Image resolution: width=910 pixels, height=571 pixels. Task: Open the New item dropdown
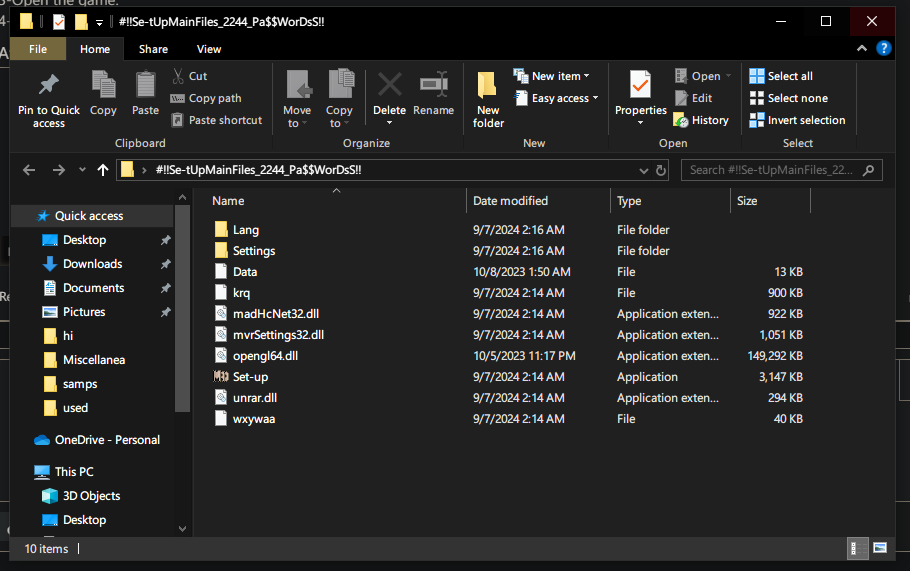pyautogui.click(x=551, y=76)
